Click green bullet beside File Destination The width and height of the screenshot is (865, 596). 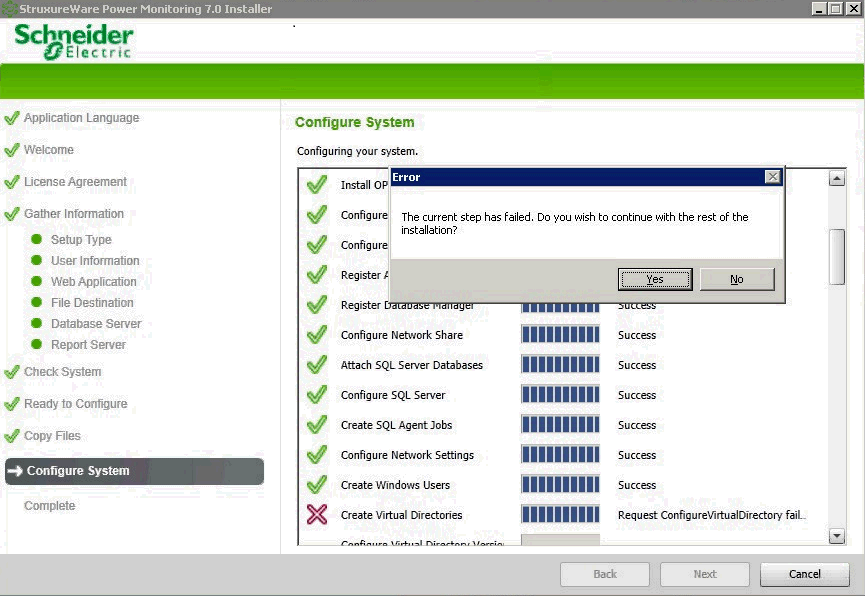click(37, 302)
